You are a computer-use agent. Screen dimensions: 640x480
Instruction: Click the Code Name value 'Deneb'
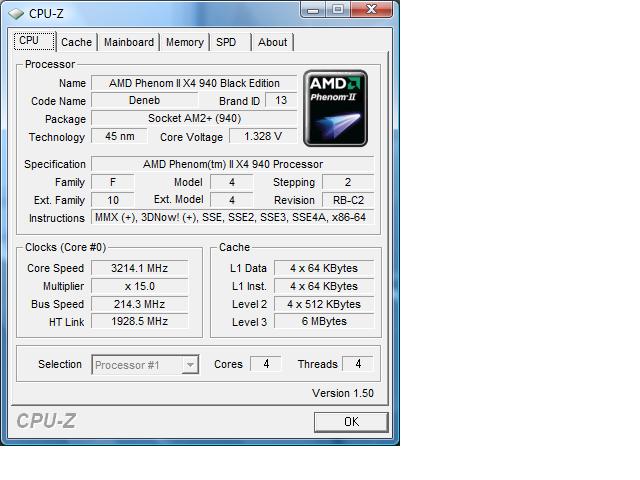click(144, 100)
